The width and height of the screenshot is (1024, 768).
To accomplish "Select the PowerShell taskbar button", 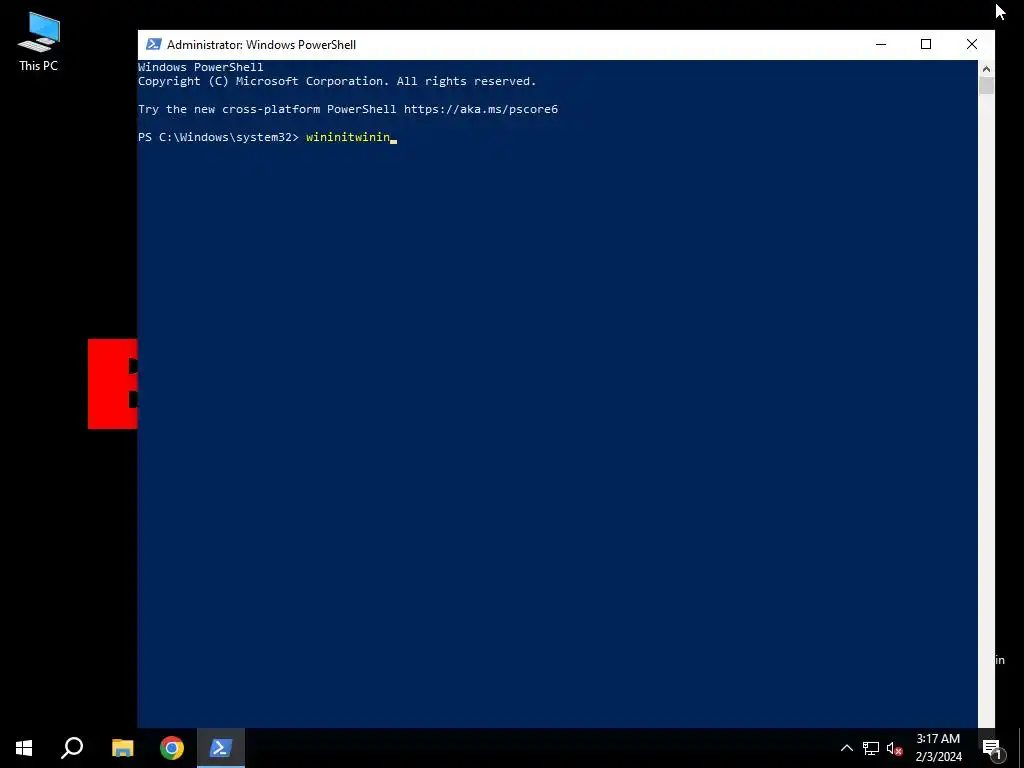I will pyautogui.click(x=221, y=748).
